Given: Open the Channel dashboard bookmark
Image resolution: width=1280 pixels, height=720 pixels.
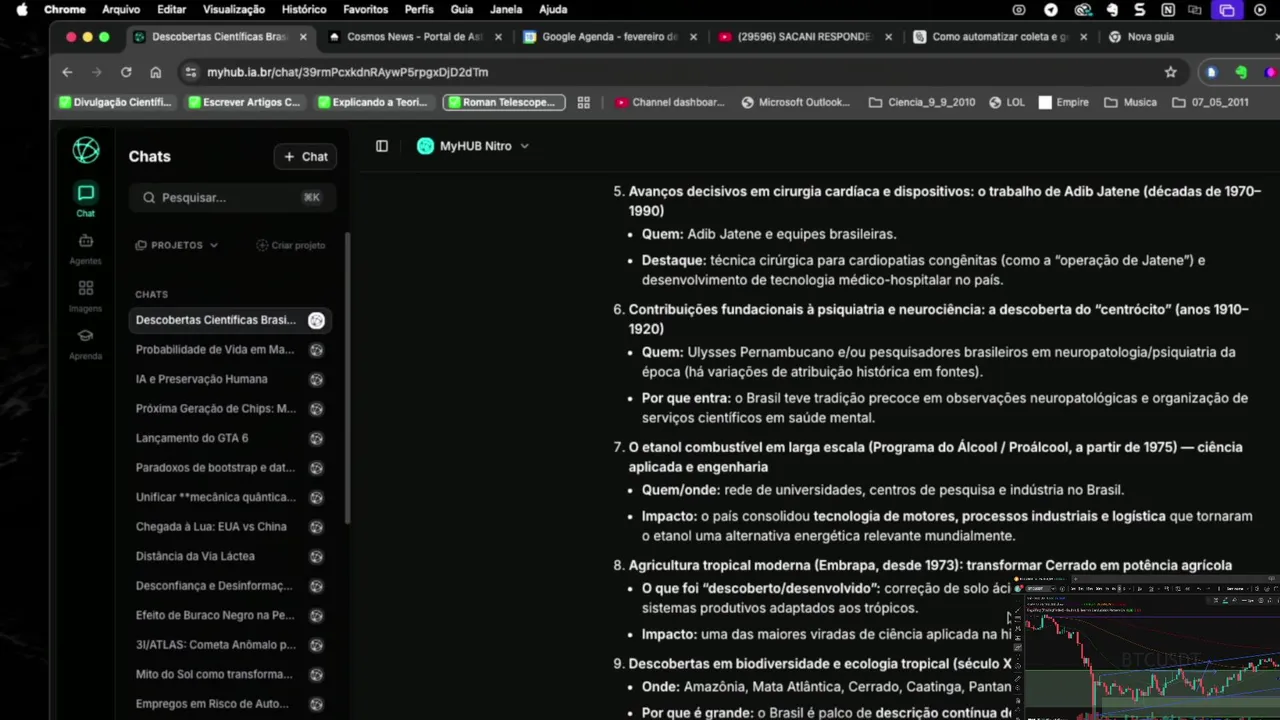Looking at the screenshot, I should coord(670,102).
